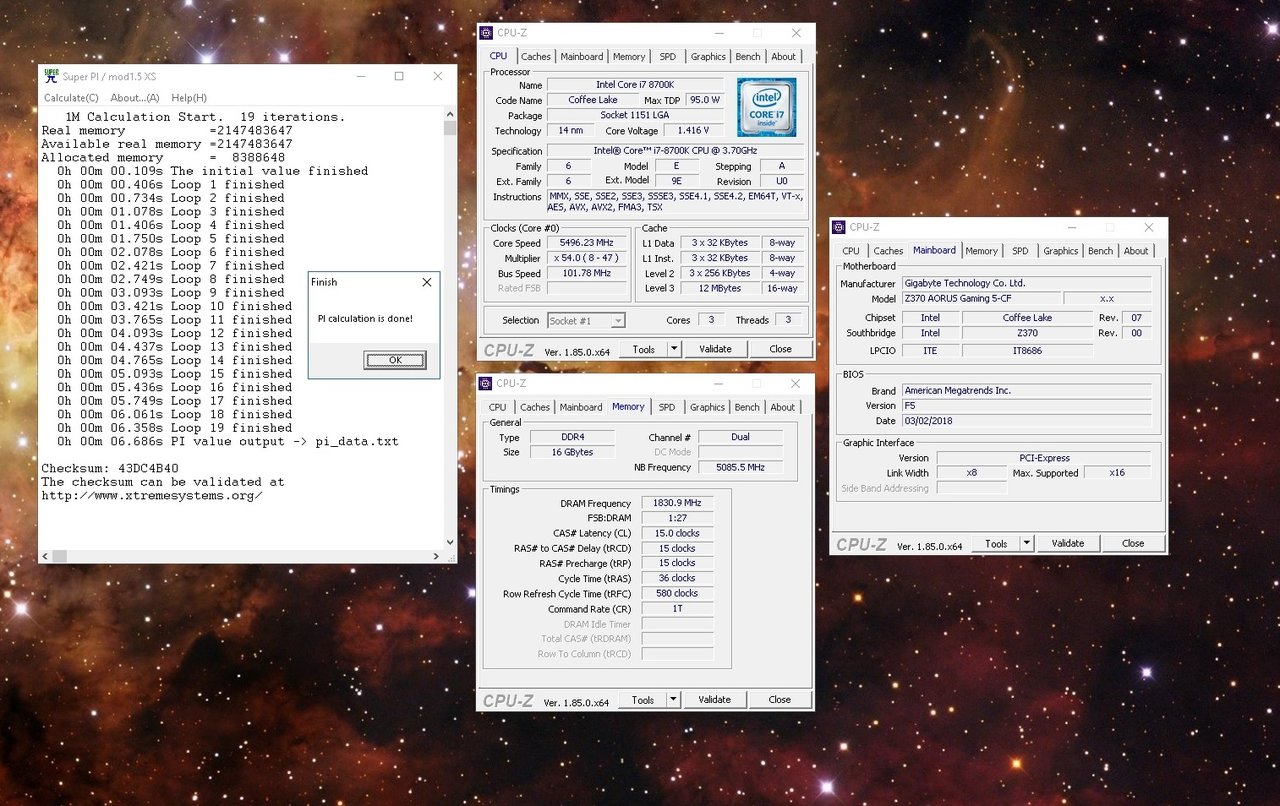Click the Command Rate value 1T
Image resolution: width=1280 pixels, height=806 pixels.
(678, 608)
